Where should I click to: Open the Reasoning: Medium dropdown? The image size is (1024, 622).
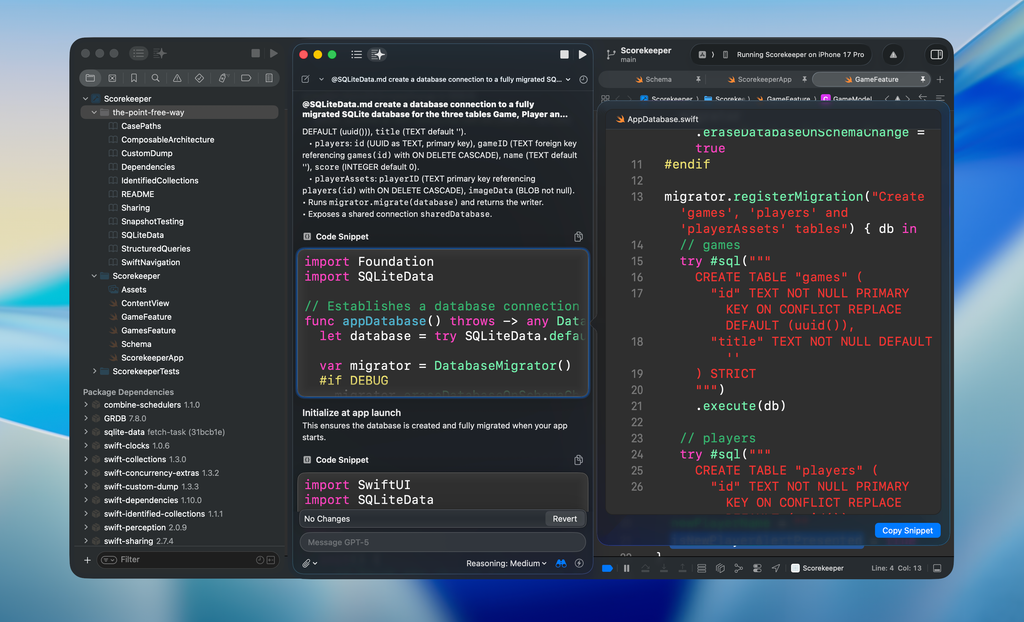click(x=506, y=563)
